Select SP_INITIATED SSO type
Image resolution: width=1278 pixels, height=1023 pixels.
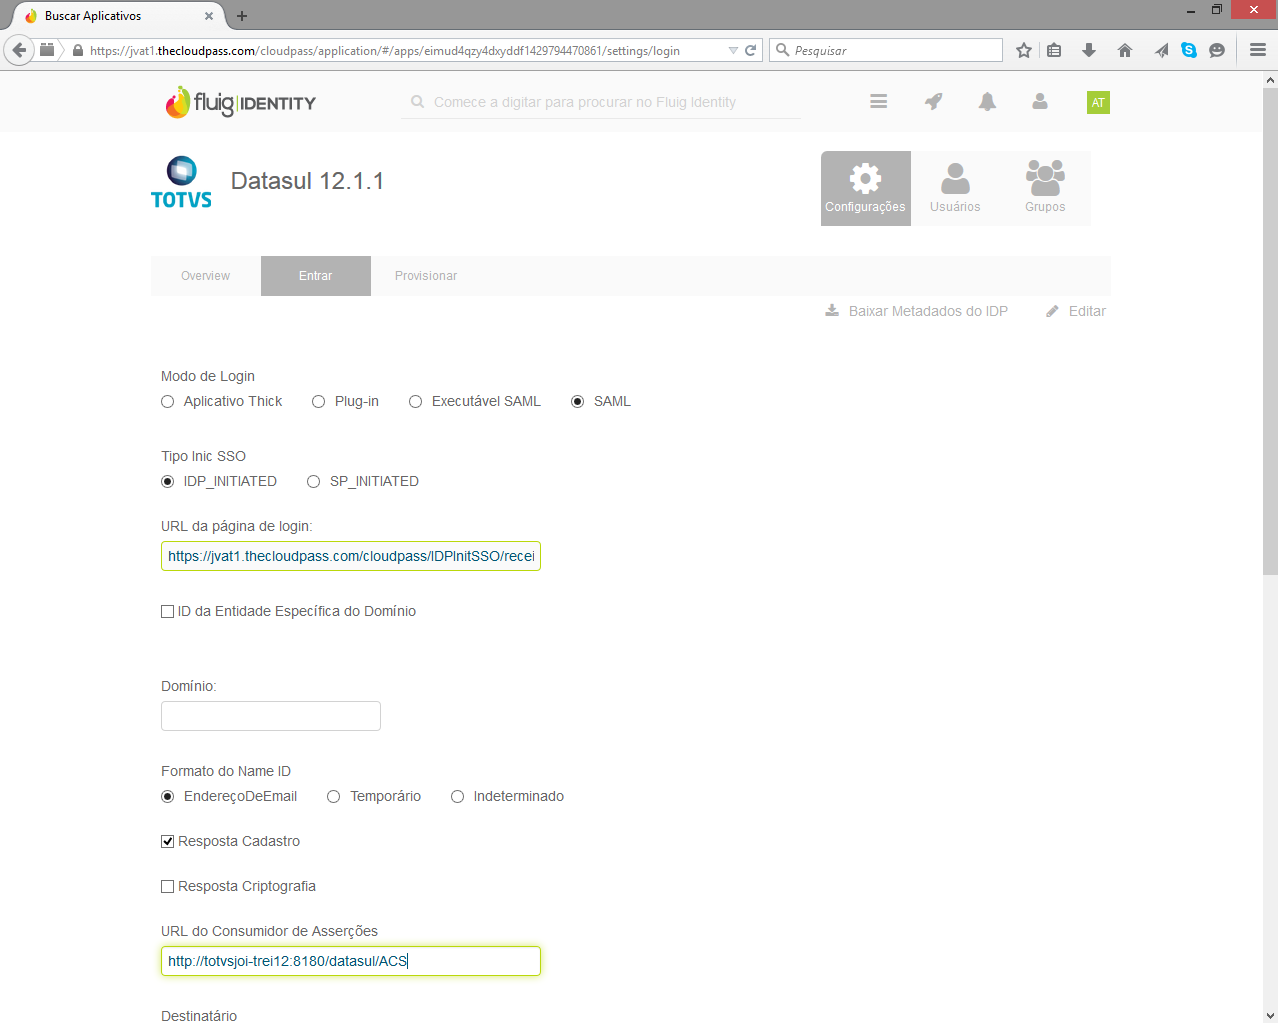313,481
